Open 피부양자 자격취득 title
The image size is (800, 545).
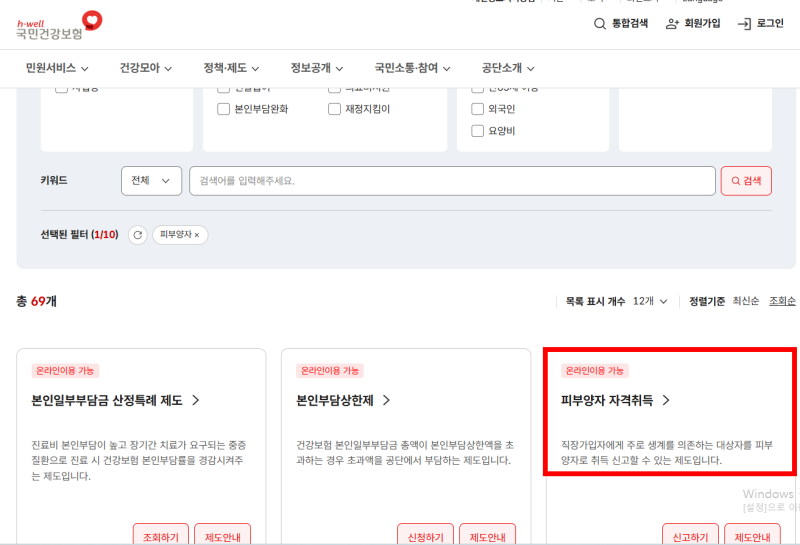[607, 400]
